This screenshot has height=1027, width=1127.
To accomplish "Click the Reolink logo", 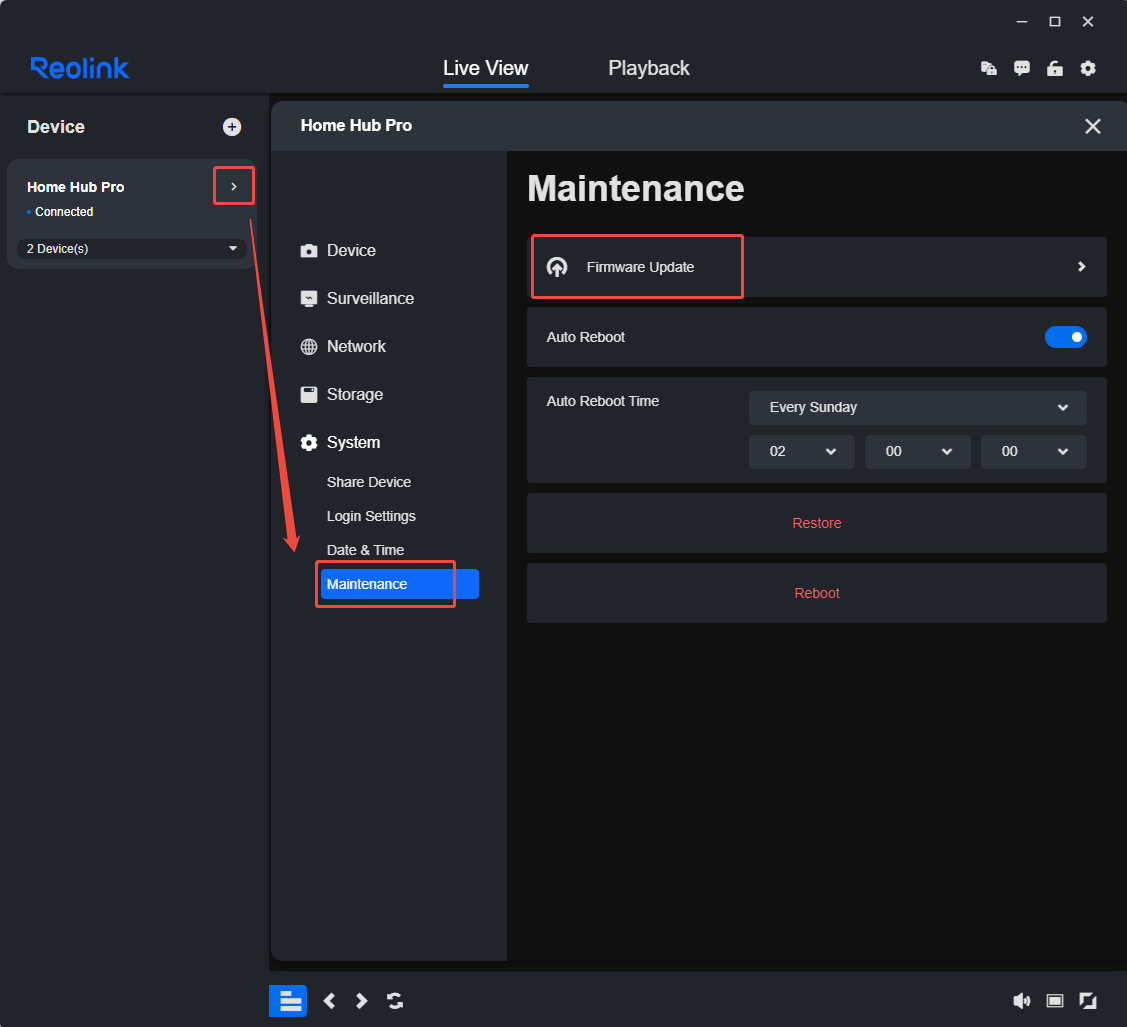I will pos(80,68).
